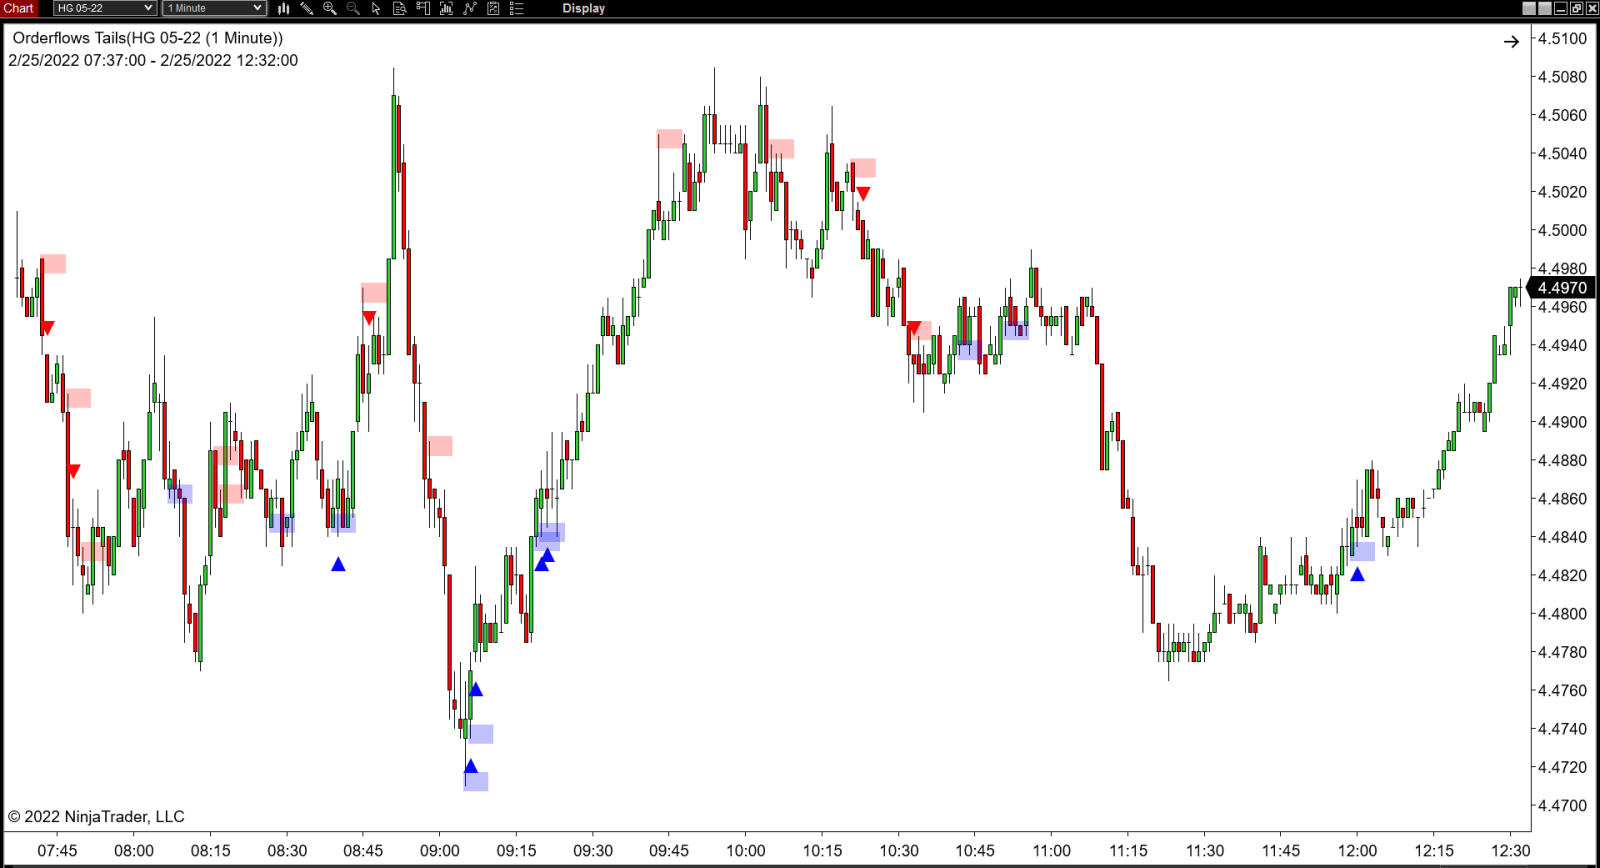Open the strategies icon
Viewport: 1600px width, 868px height.
pyautogui.click(x=493, y=8)
